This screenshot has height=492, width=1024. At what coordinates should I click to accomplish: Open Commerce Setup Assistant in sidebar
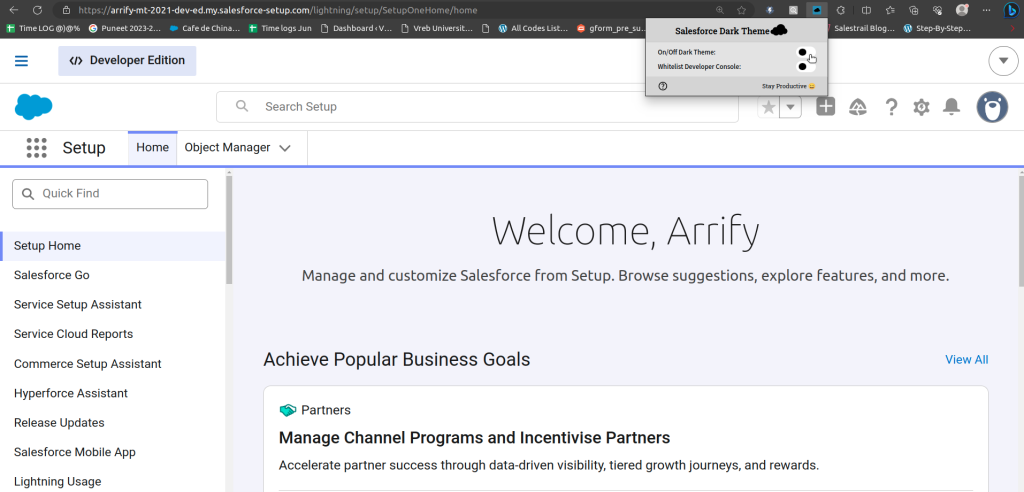[x=88, y=364]
